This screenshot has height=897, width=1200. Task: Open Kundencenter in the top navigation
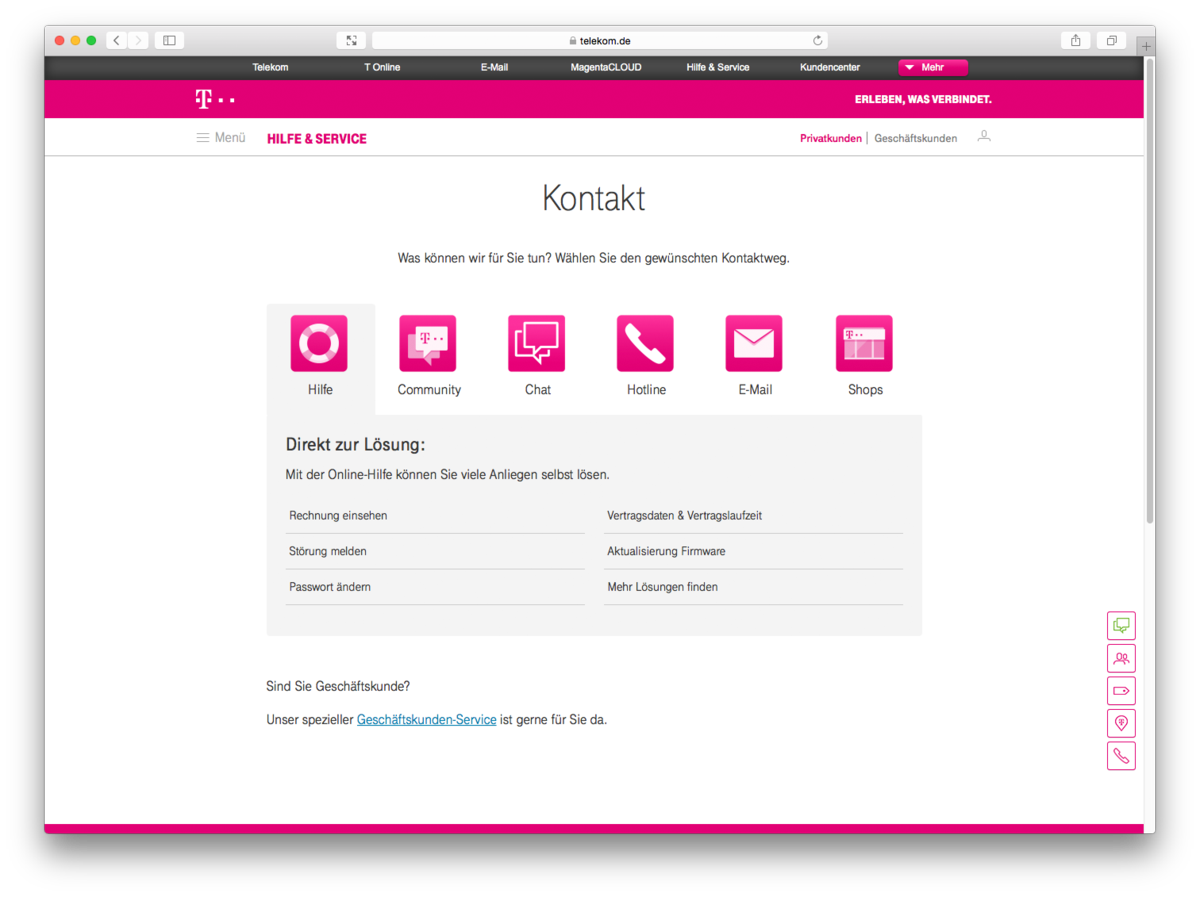tap(829, 68)
